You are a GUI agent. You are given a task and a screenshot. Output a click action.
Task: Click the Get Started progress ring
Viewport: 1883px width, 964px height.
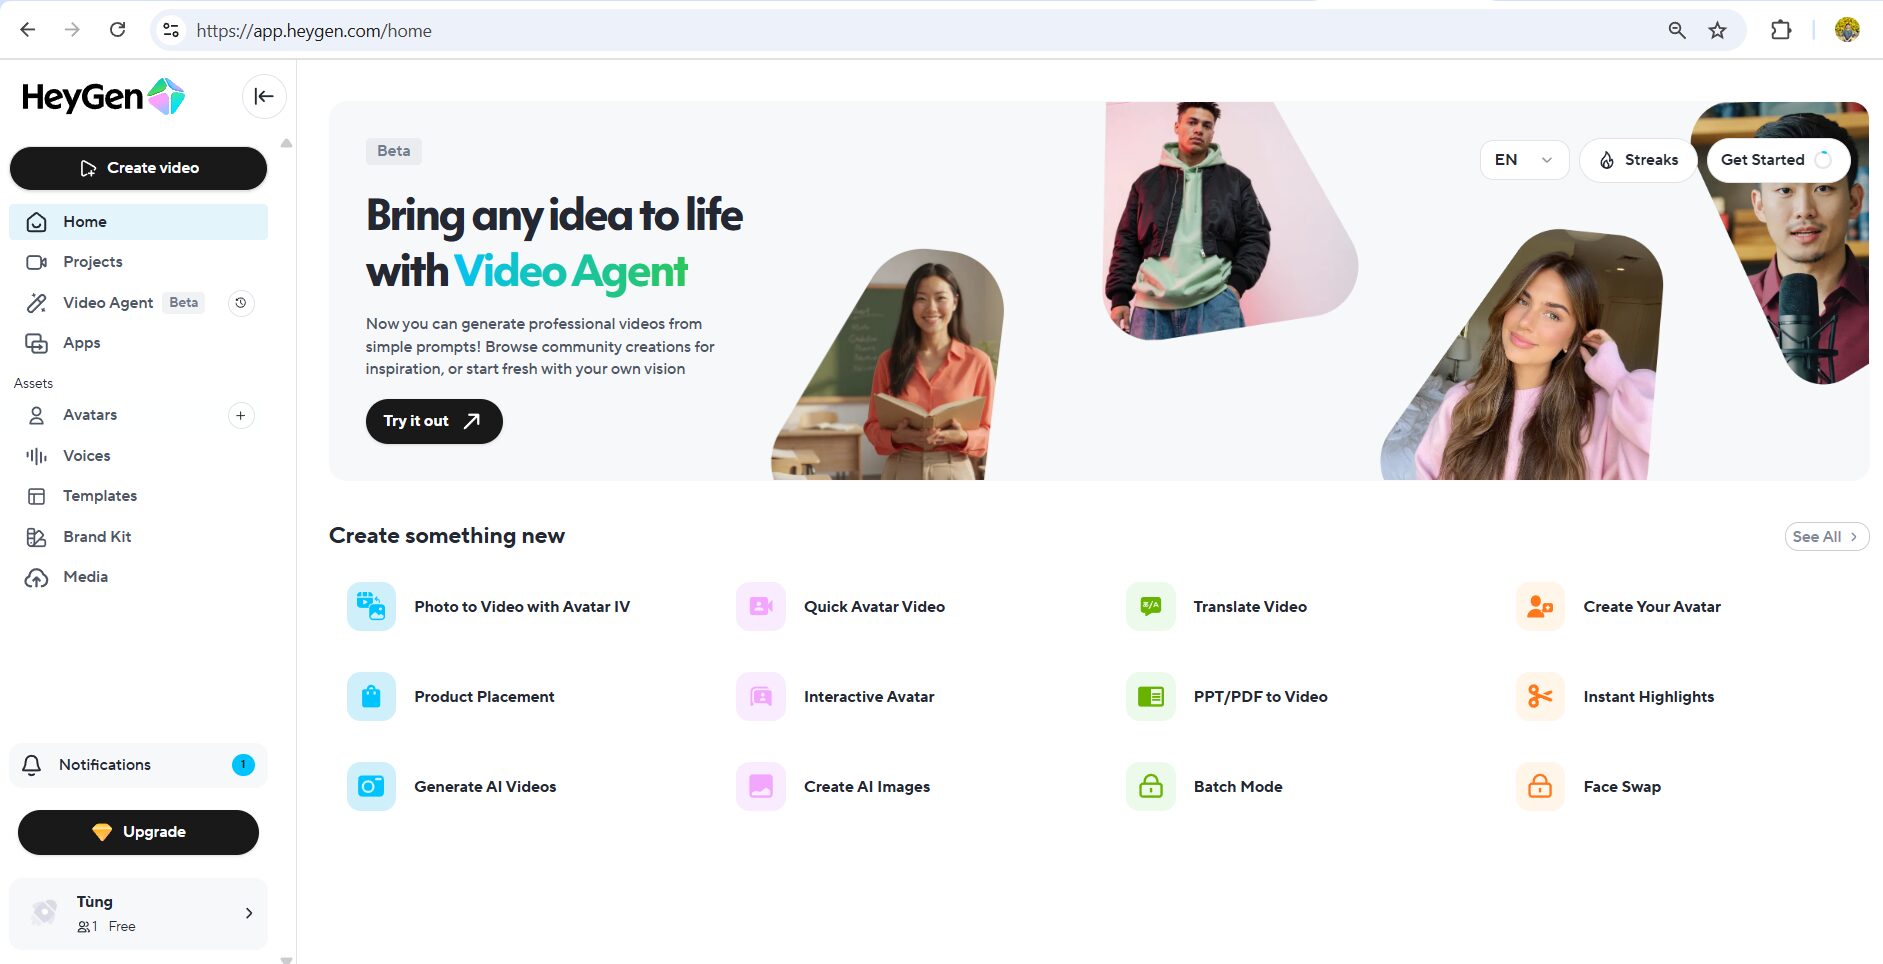click(1823, 160)
